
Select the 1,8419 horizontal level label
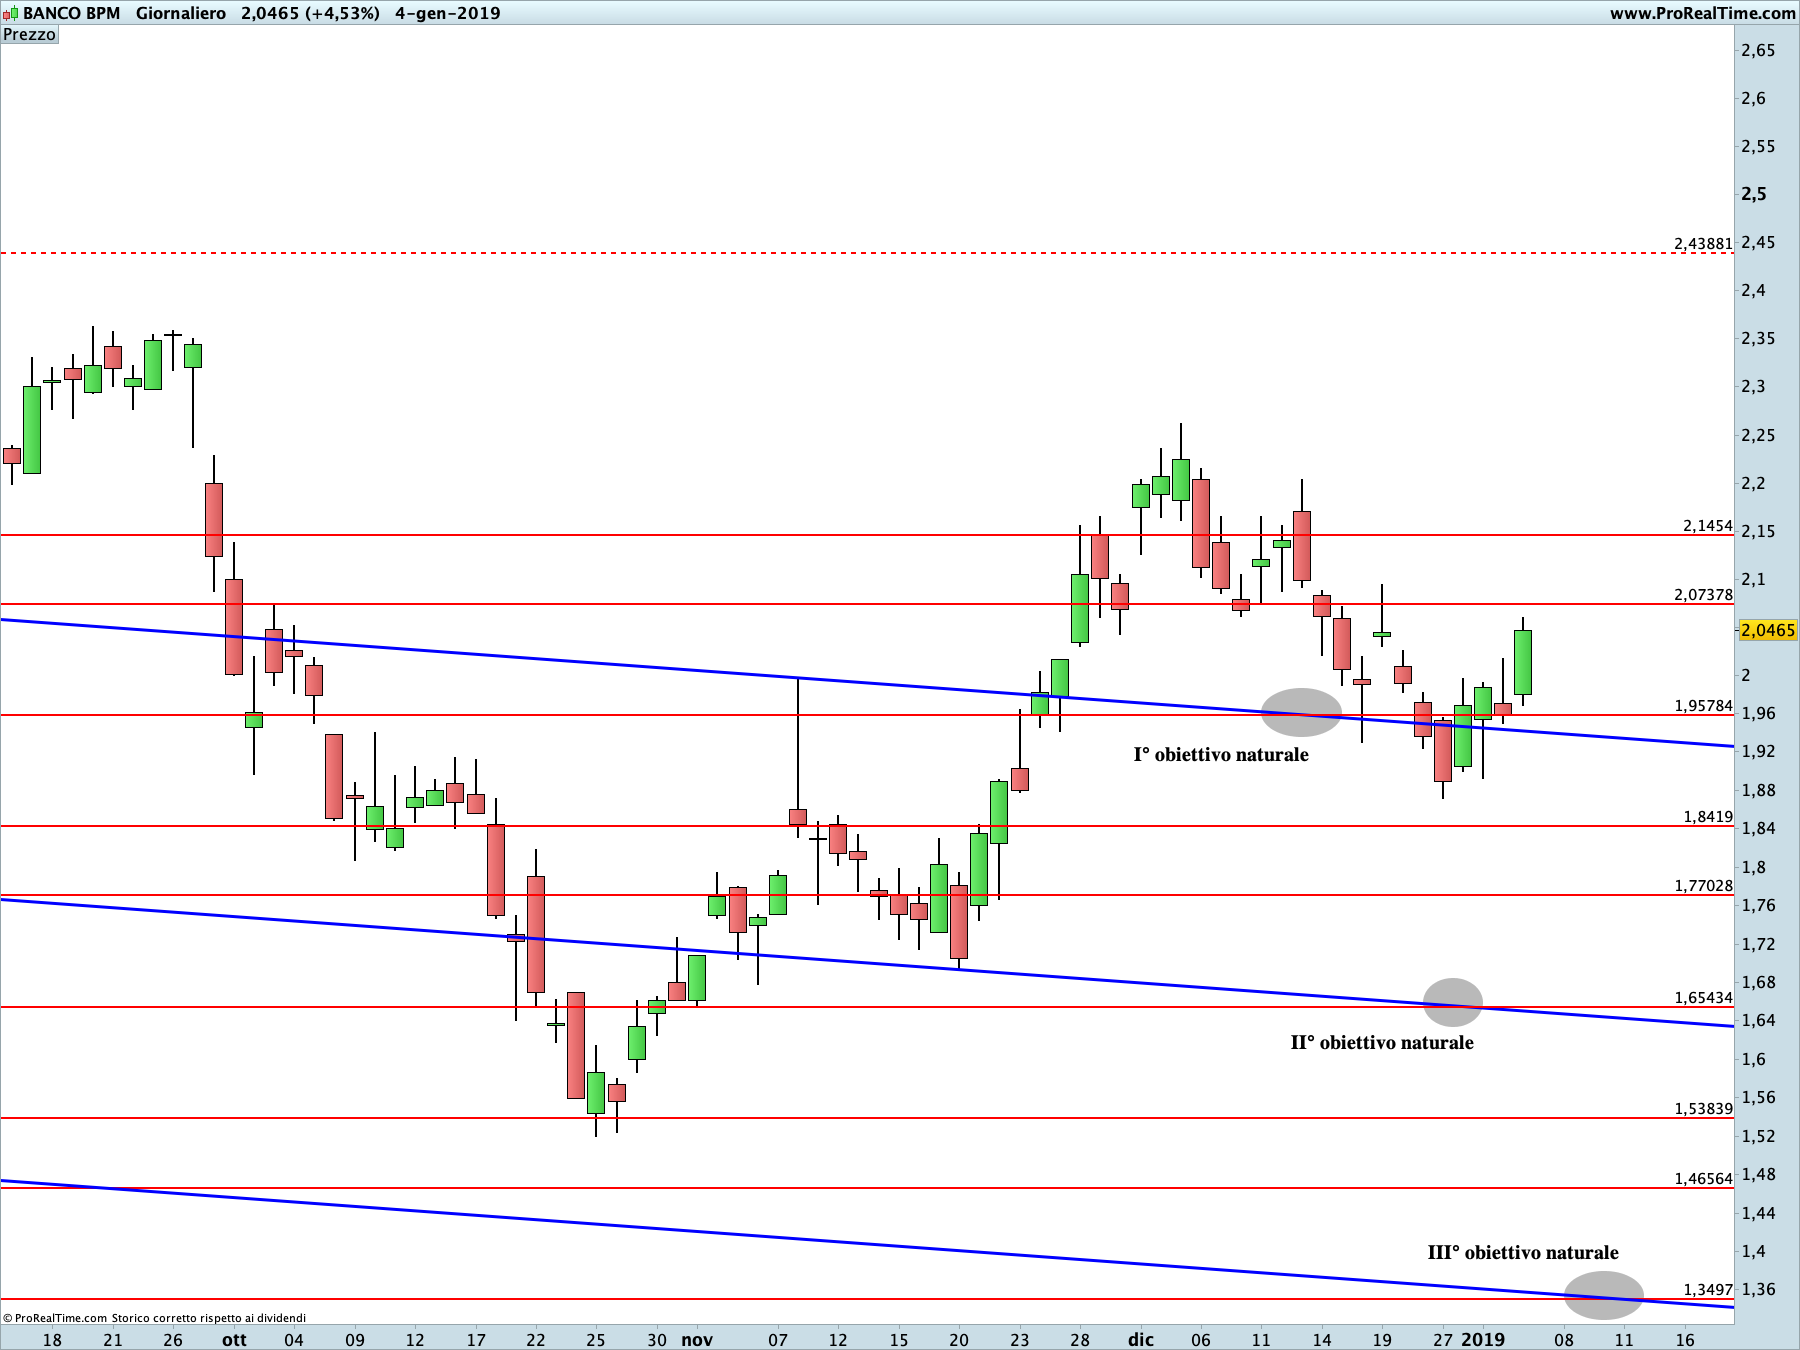[1708, 816]
